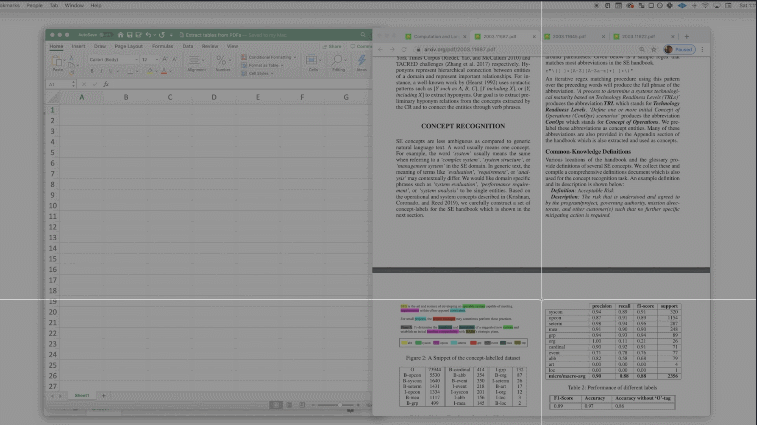
Task: Open the Data ribbon tab
Action: [188, 46]
